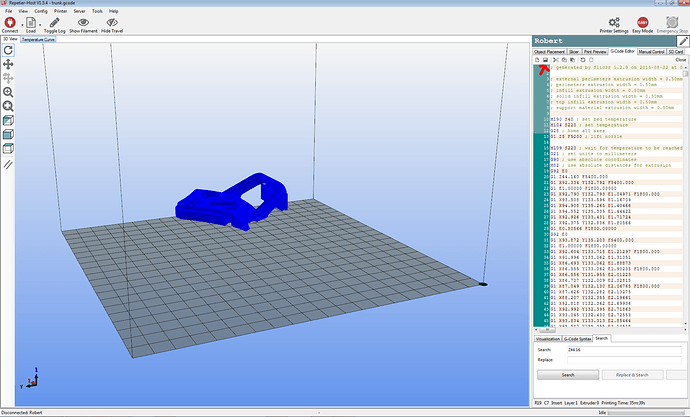The image size is (690, 417).
Task: Click the blue 3D model in viewport
Action: click(232, 201)
